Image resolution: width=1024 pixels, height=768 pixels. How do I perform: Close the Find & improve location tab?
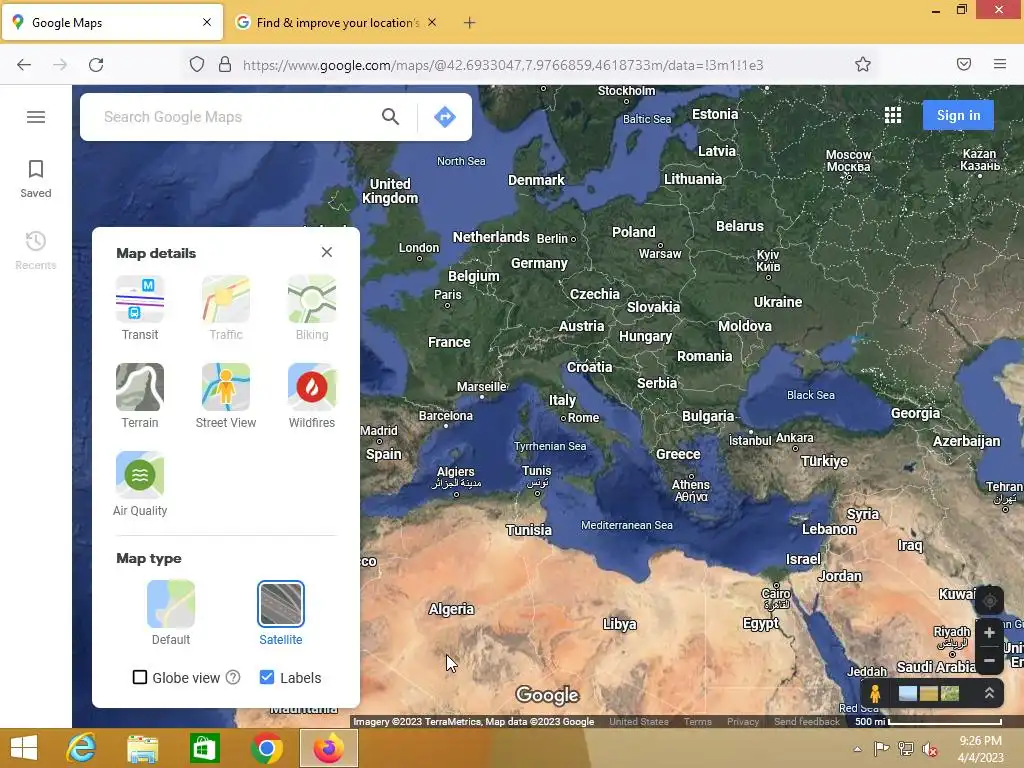(432, 22)
